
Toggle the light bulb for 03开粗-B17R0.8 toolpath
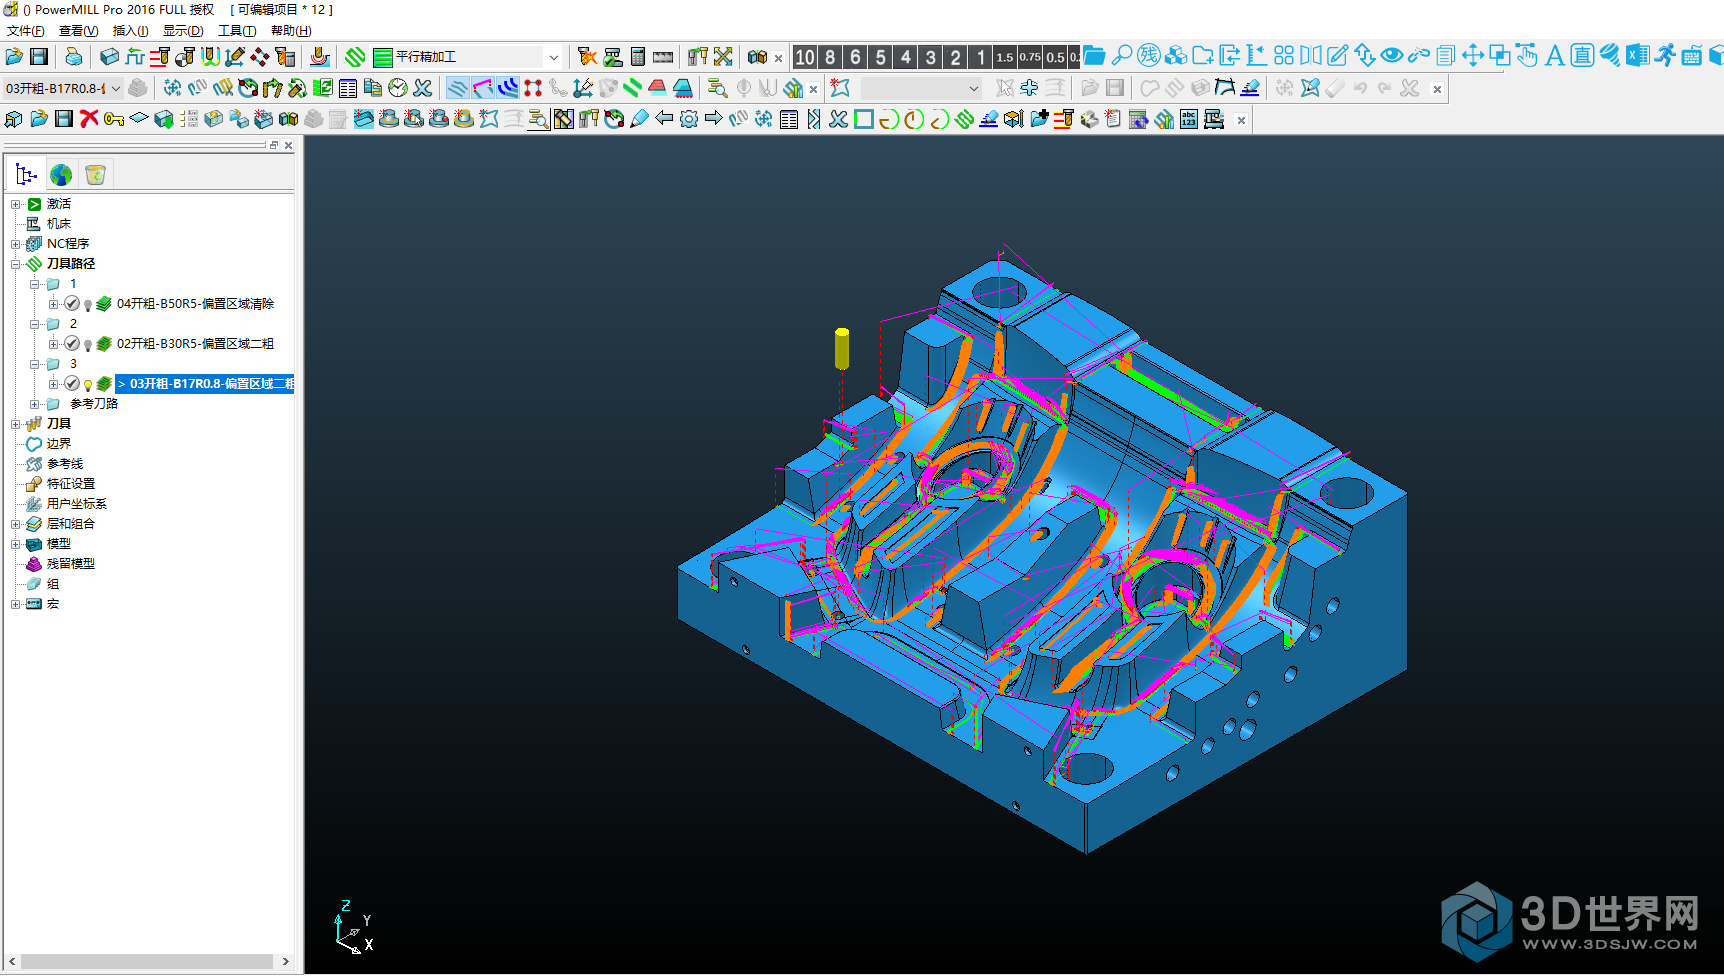coord(88,384)
